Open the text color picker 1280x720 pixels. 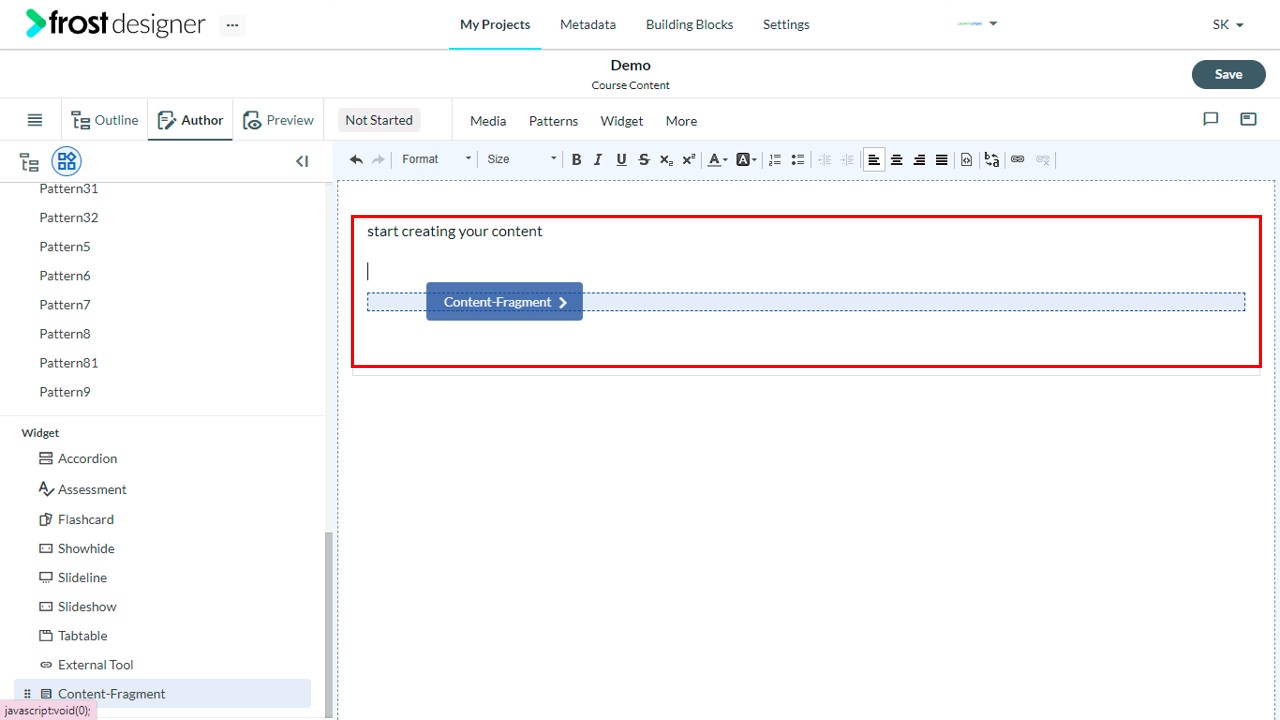[717, 159]
